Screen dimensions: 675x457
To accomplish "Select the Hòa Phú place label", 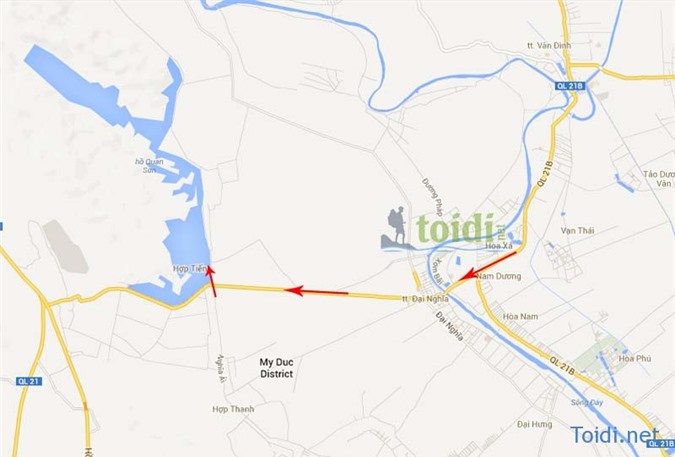I will 635,358.
